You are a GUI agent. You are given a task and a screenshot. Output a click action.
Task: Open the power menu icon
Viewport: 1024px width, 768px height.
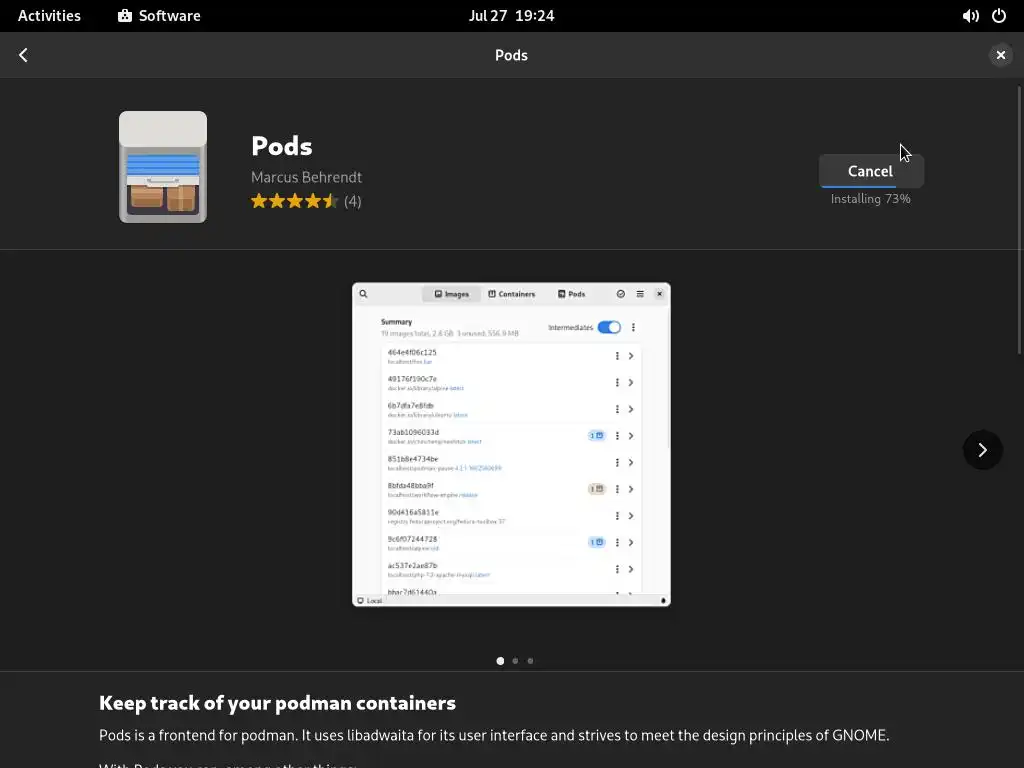click(x=999, y=16)
